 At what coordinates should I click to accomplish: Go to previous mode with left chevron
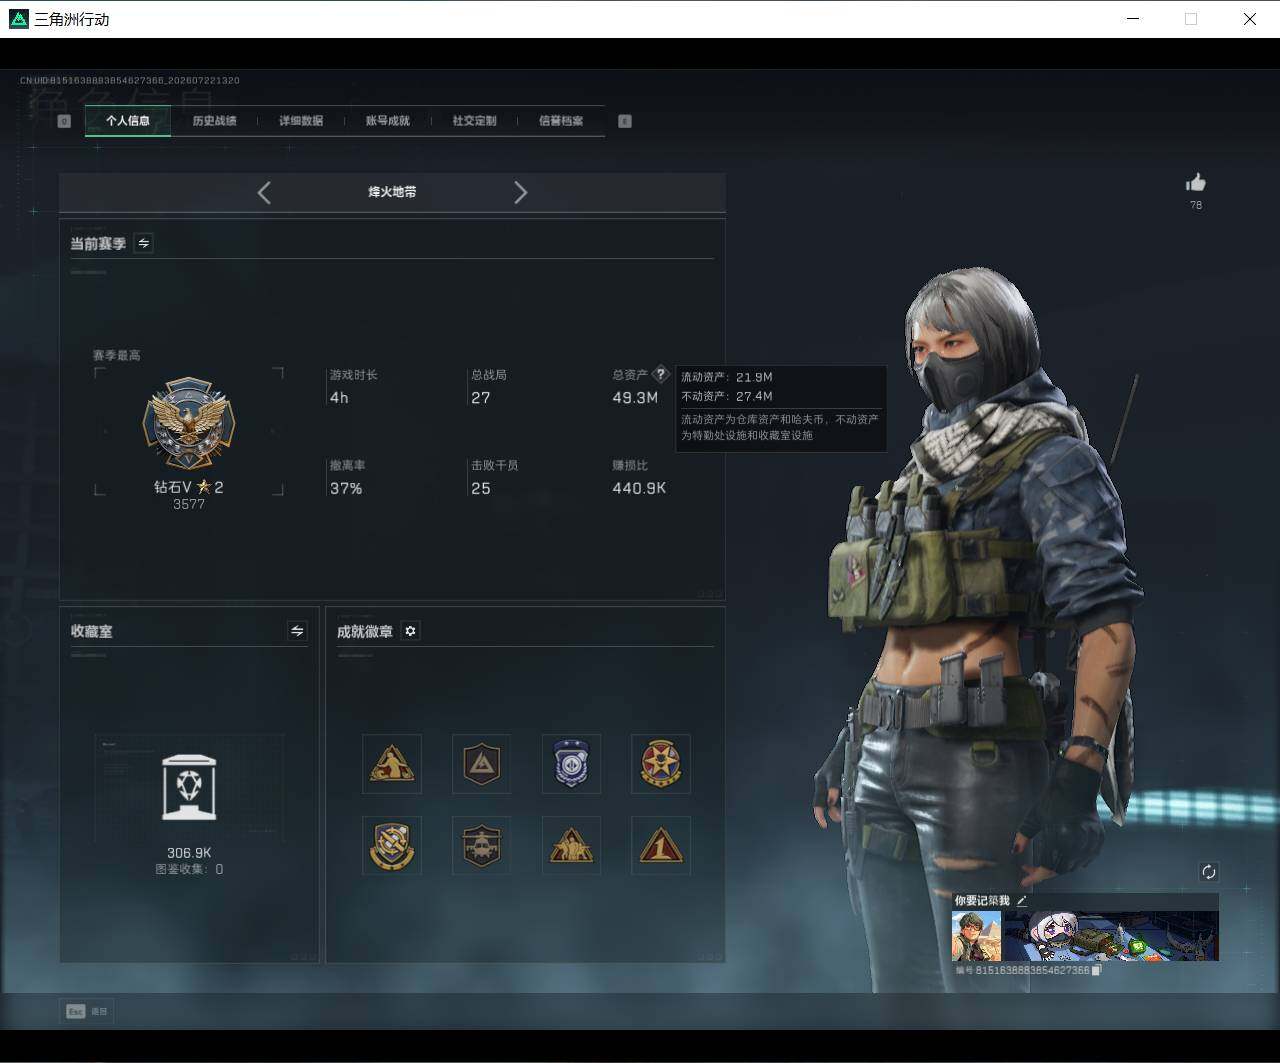tap(264, 193)
